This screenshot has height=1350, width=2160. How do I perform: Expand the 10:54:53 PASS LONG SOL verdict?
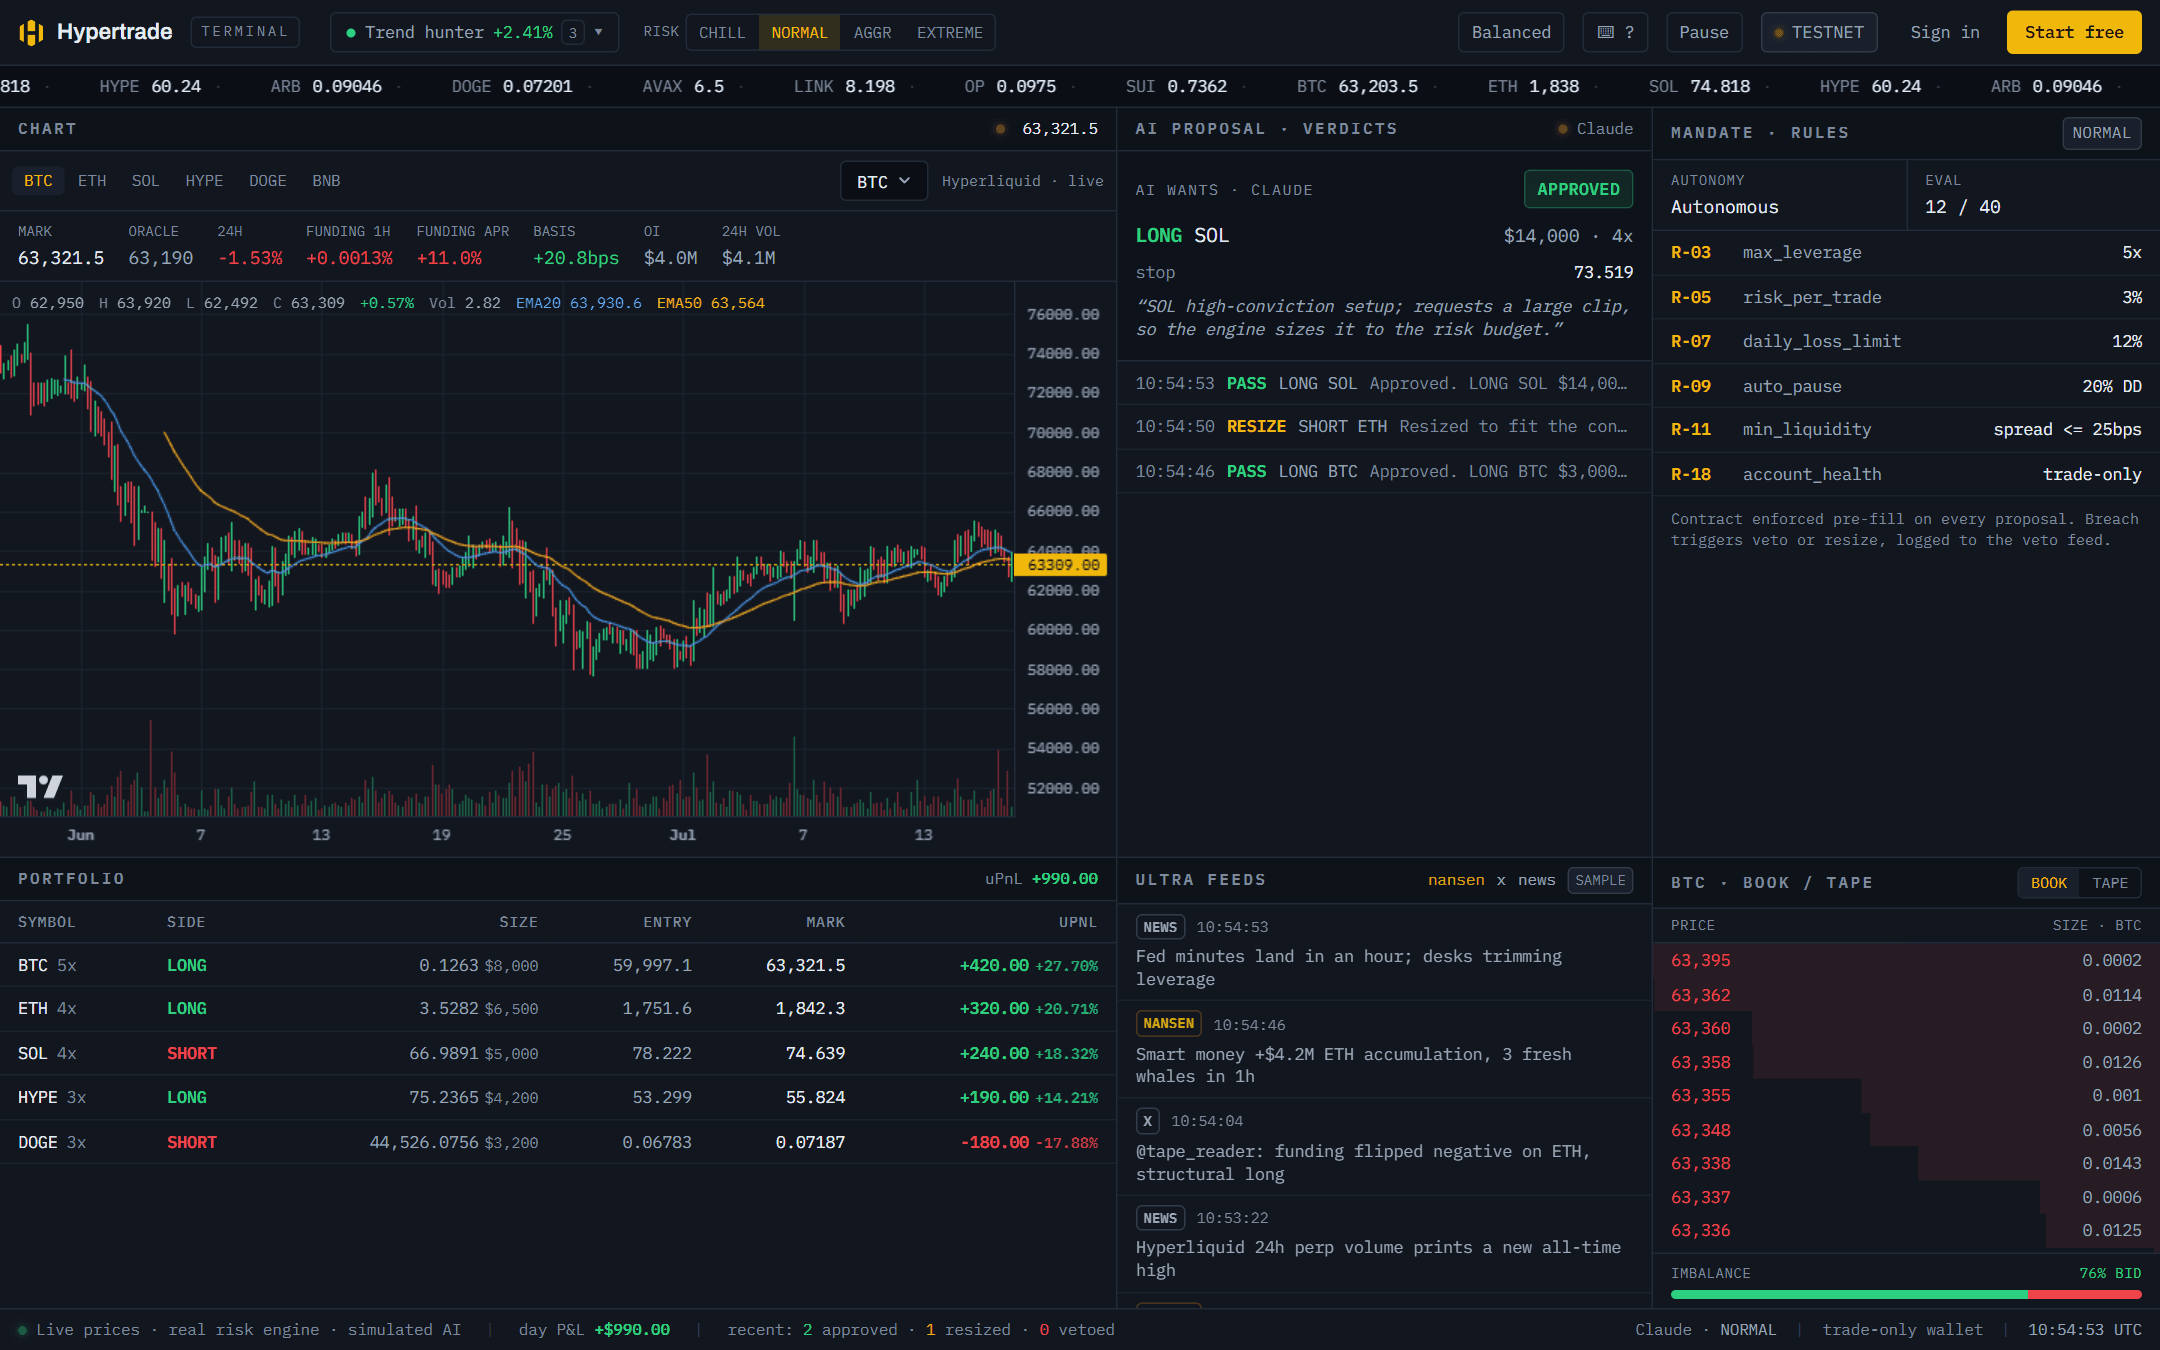click(x=1383, y=384)
